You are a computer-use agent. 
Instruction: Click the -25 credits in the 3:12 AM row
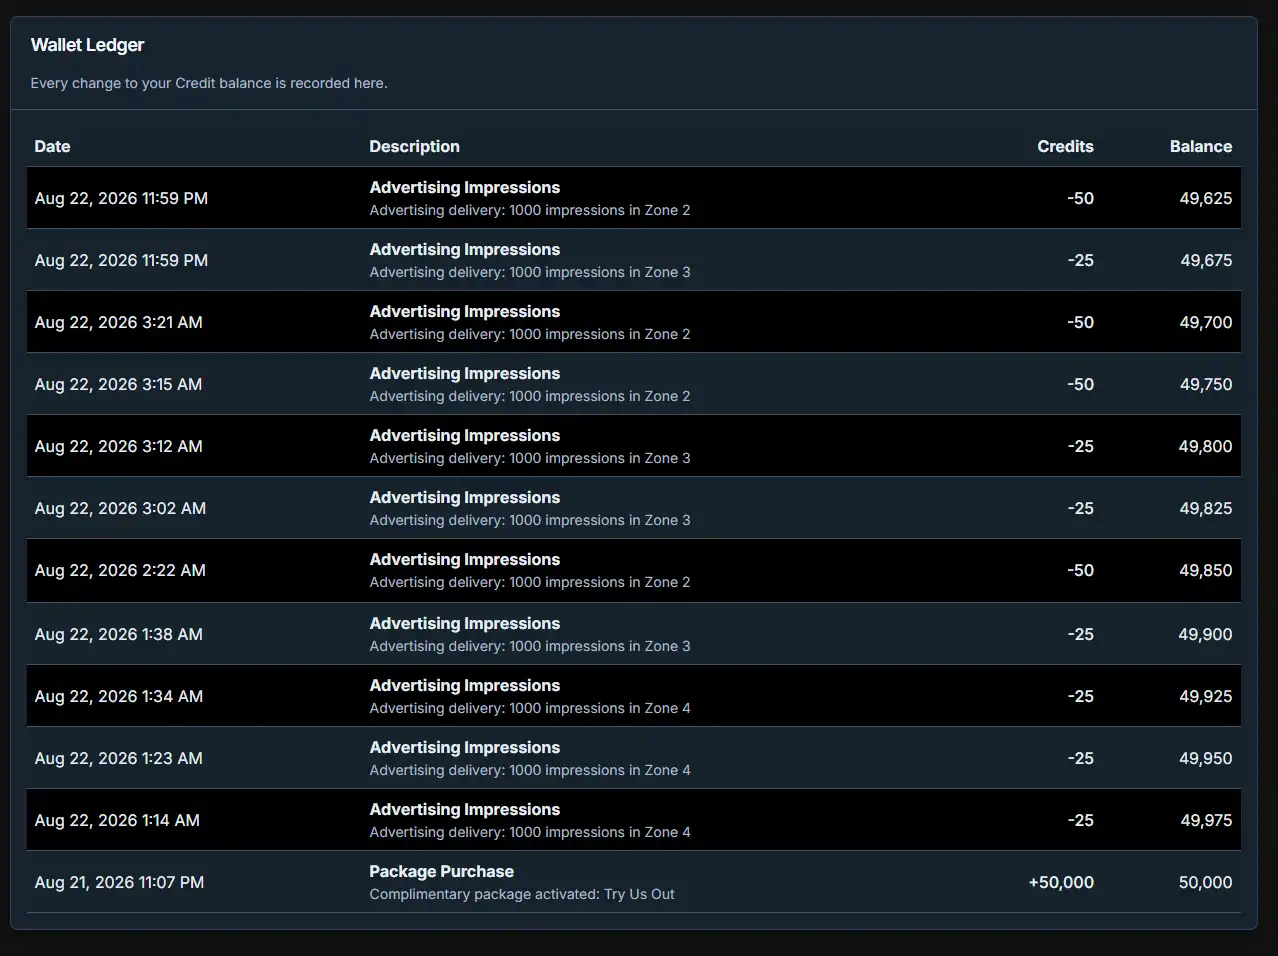pos(1080,446)
